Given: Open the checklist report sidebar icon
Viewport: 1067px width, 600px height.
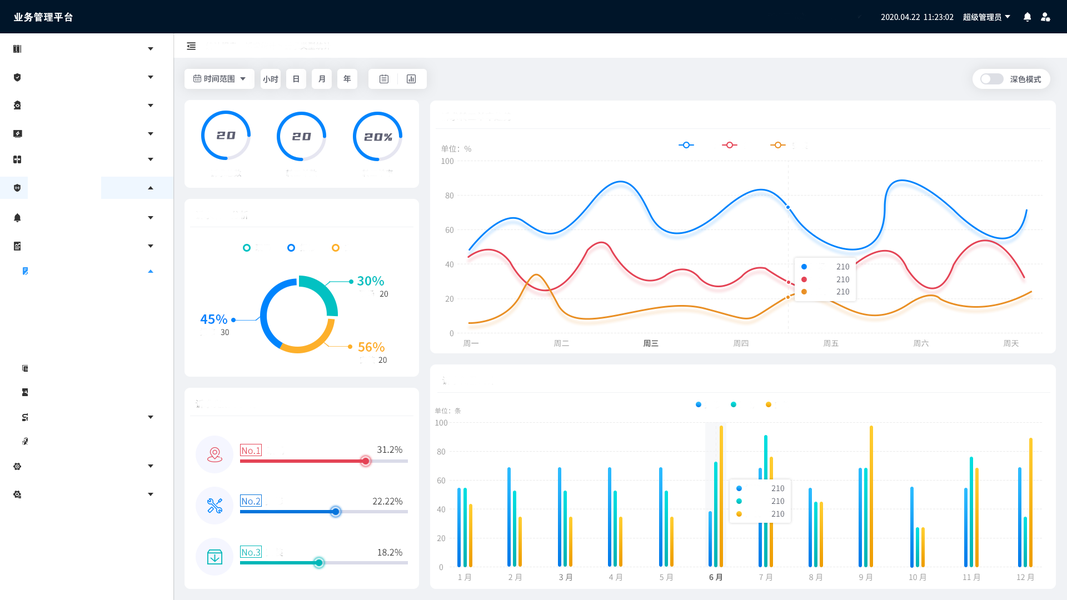Looking at the screenshot, I should (x=17, y=246).
